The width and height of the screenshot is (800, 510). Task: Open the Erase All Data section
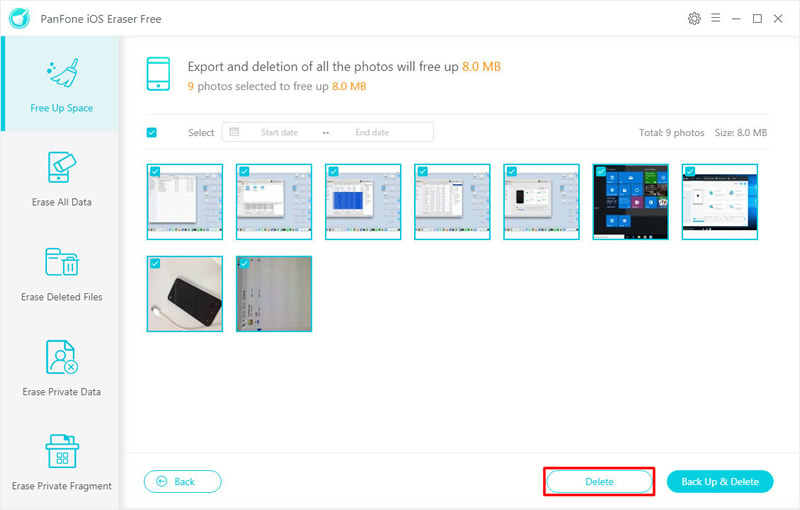pos(61,180)
